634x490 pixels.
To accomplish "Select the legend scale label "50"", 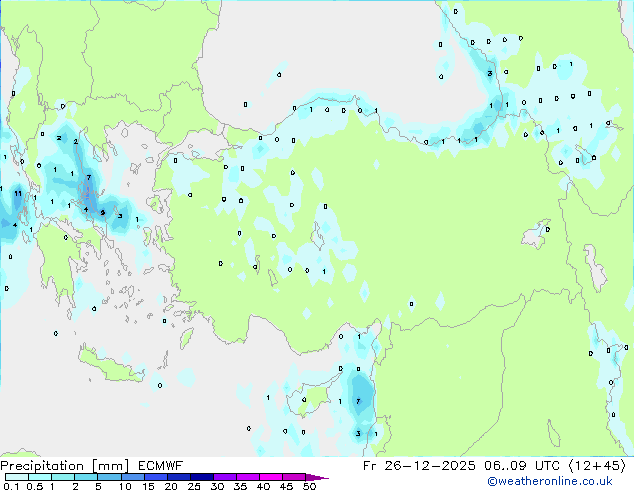I will click(309, 486).
